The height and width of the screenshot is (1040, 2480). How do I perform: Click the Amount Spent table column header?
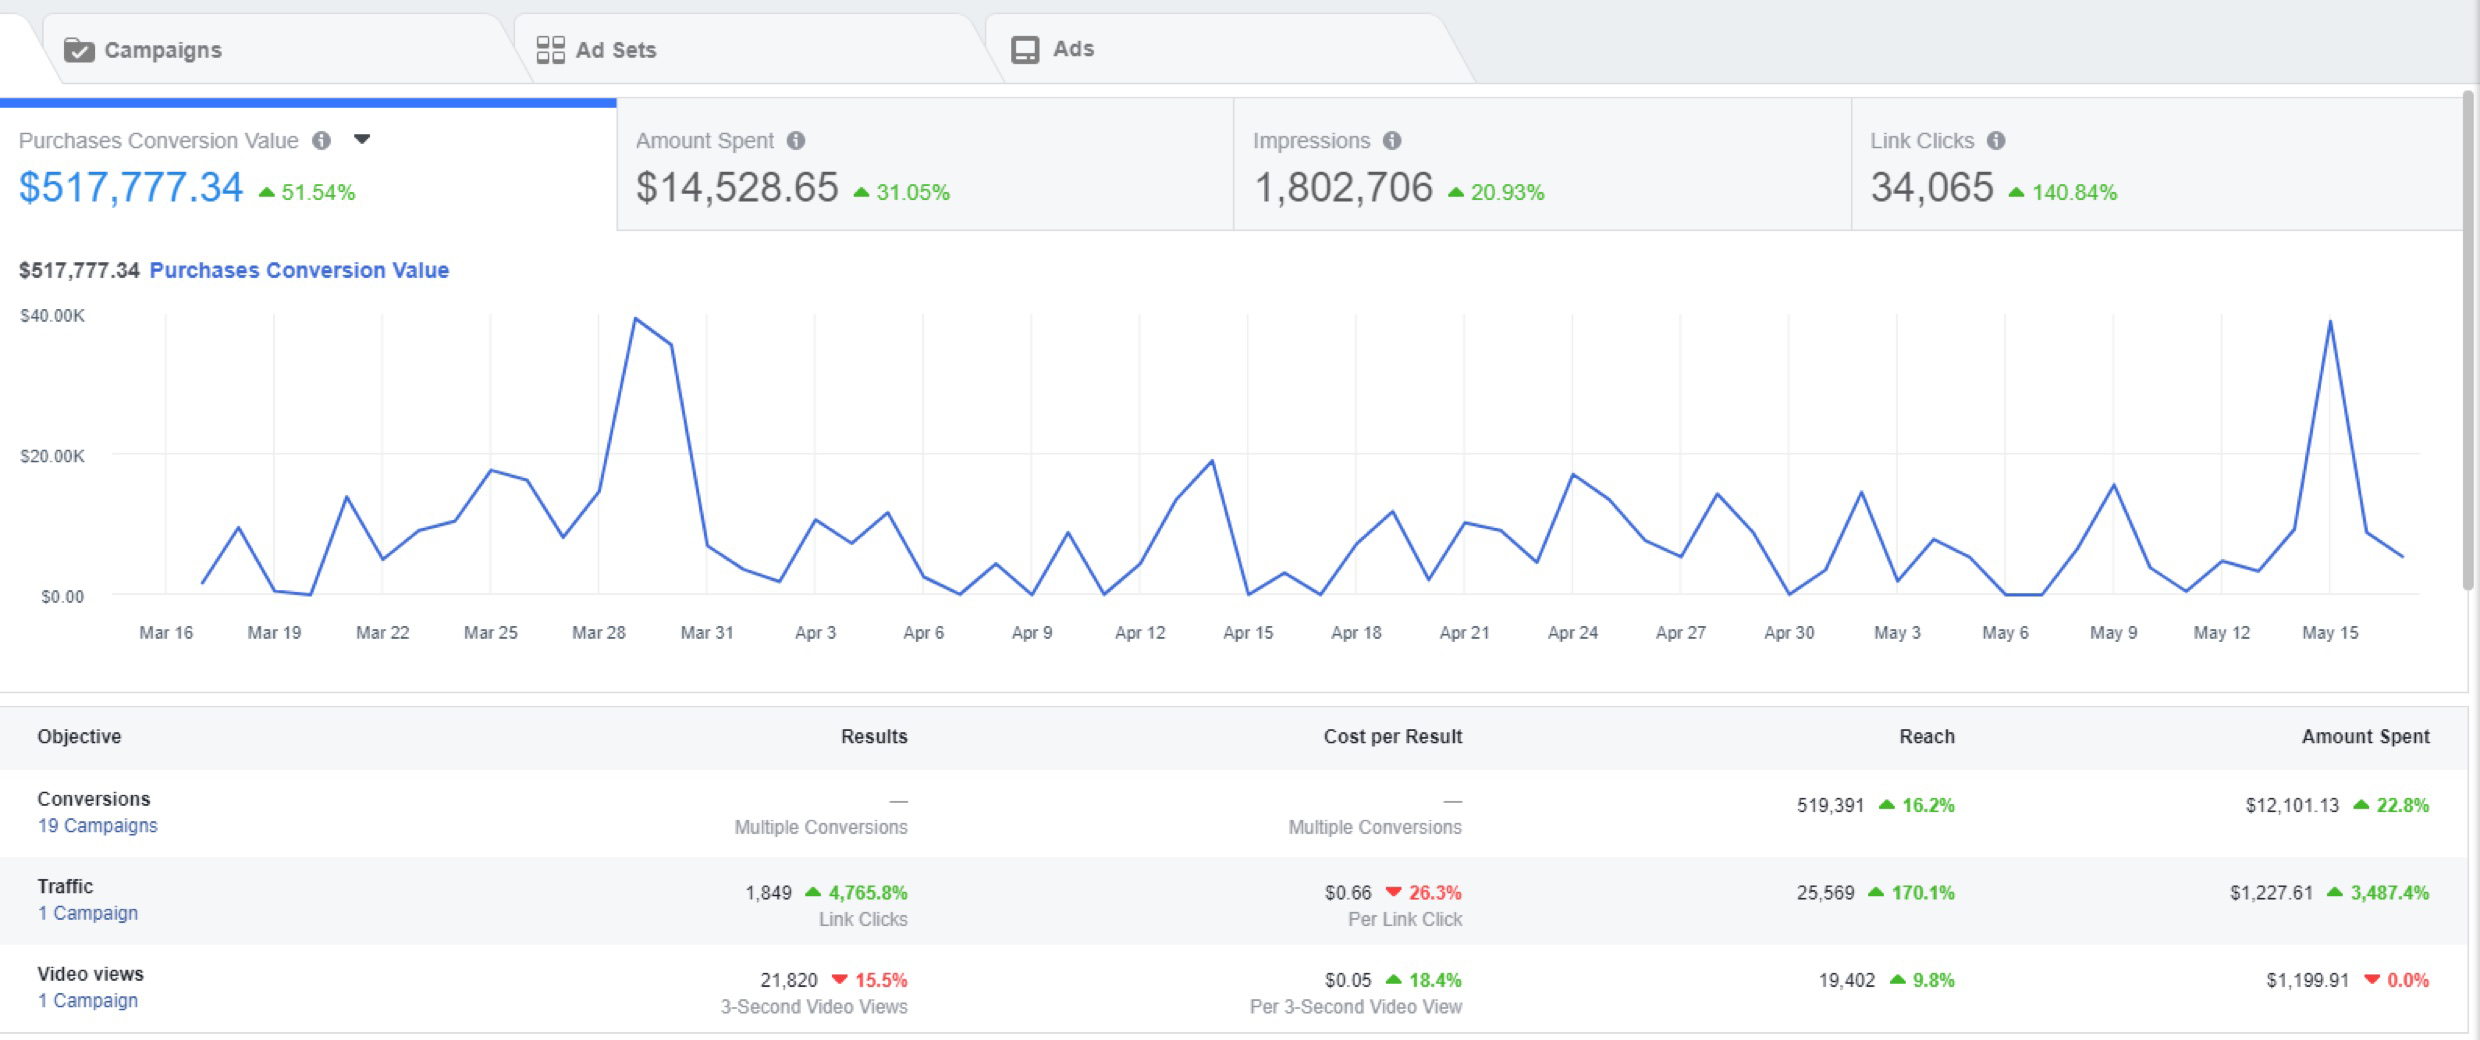coord(2365,737)
